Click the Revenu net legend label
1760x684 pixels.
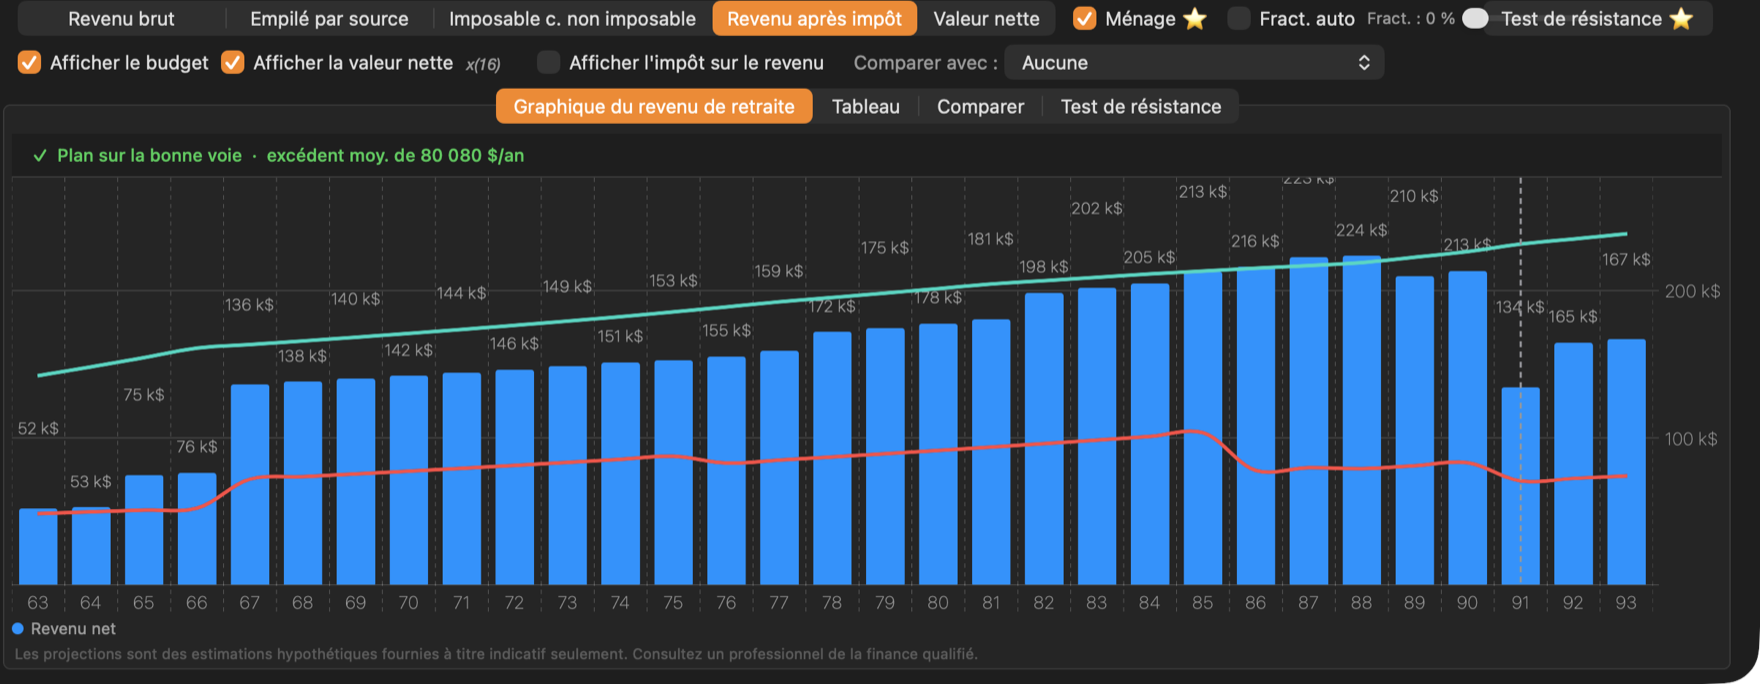(x=73, y=629)
